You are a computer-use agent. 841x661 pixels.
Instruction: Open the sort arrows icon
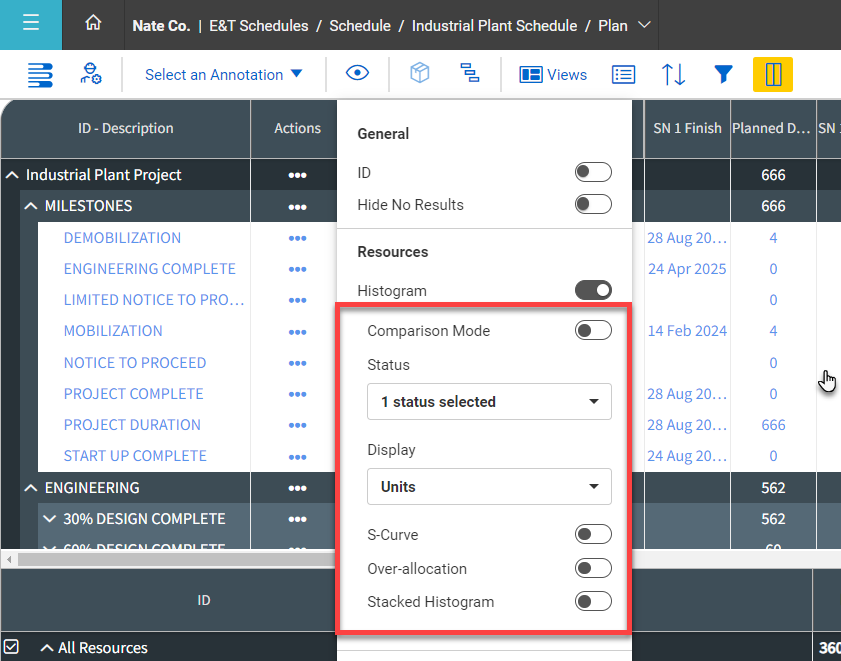pos(672,74)
